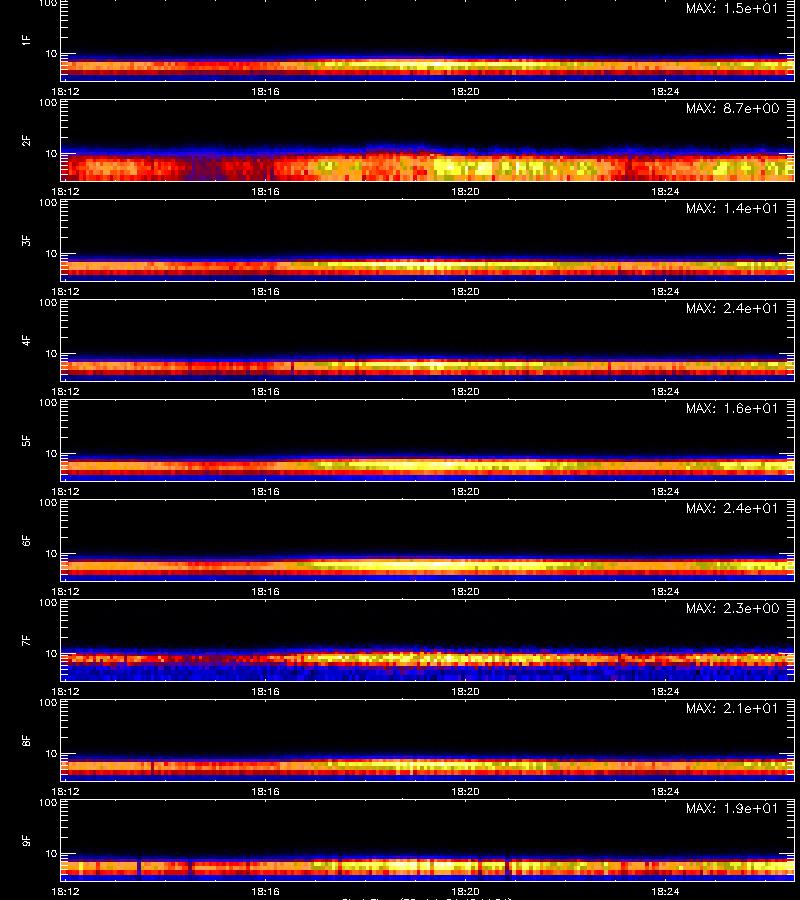Select the MAX: 8.7e+00 readout
This screenshot has width=800, height=900.
[732, 108]
